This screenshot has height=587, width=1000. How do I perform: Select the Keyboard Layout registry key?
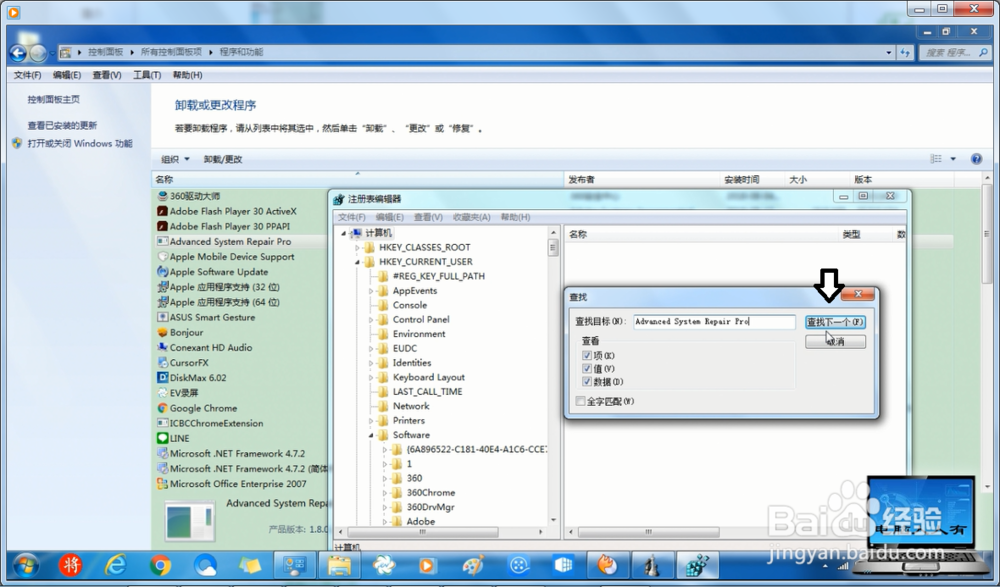pos(428,378)
